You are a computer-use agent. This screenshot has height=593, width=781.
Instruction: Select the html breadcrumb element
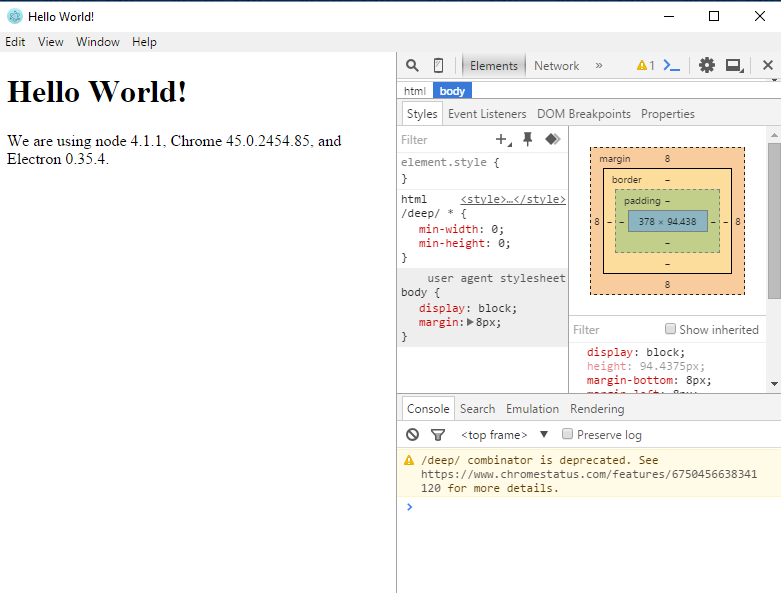[414, 91]
